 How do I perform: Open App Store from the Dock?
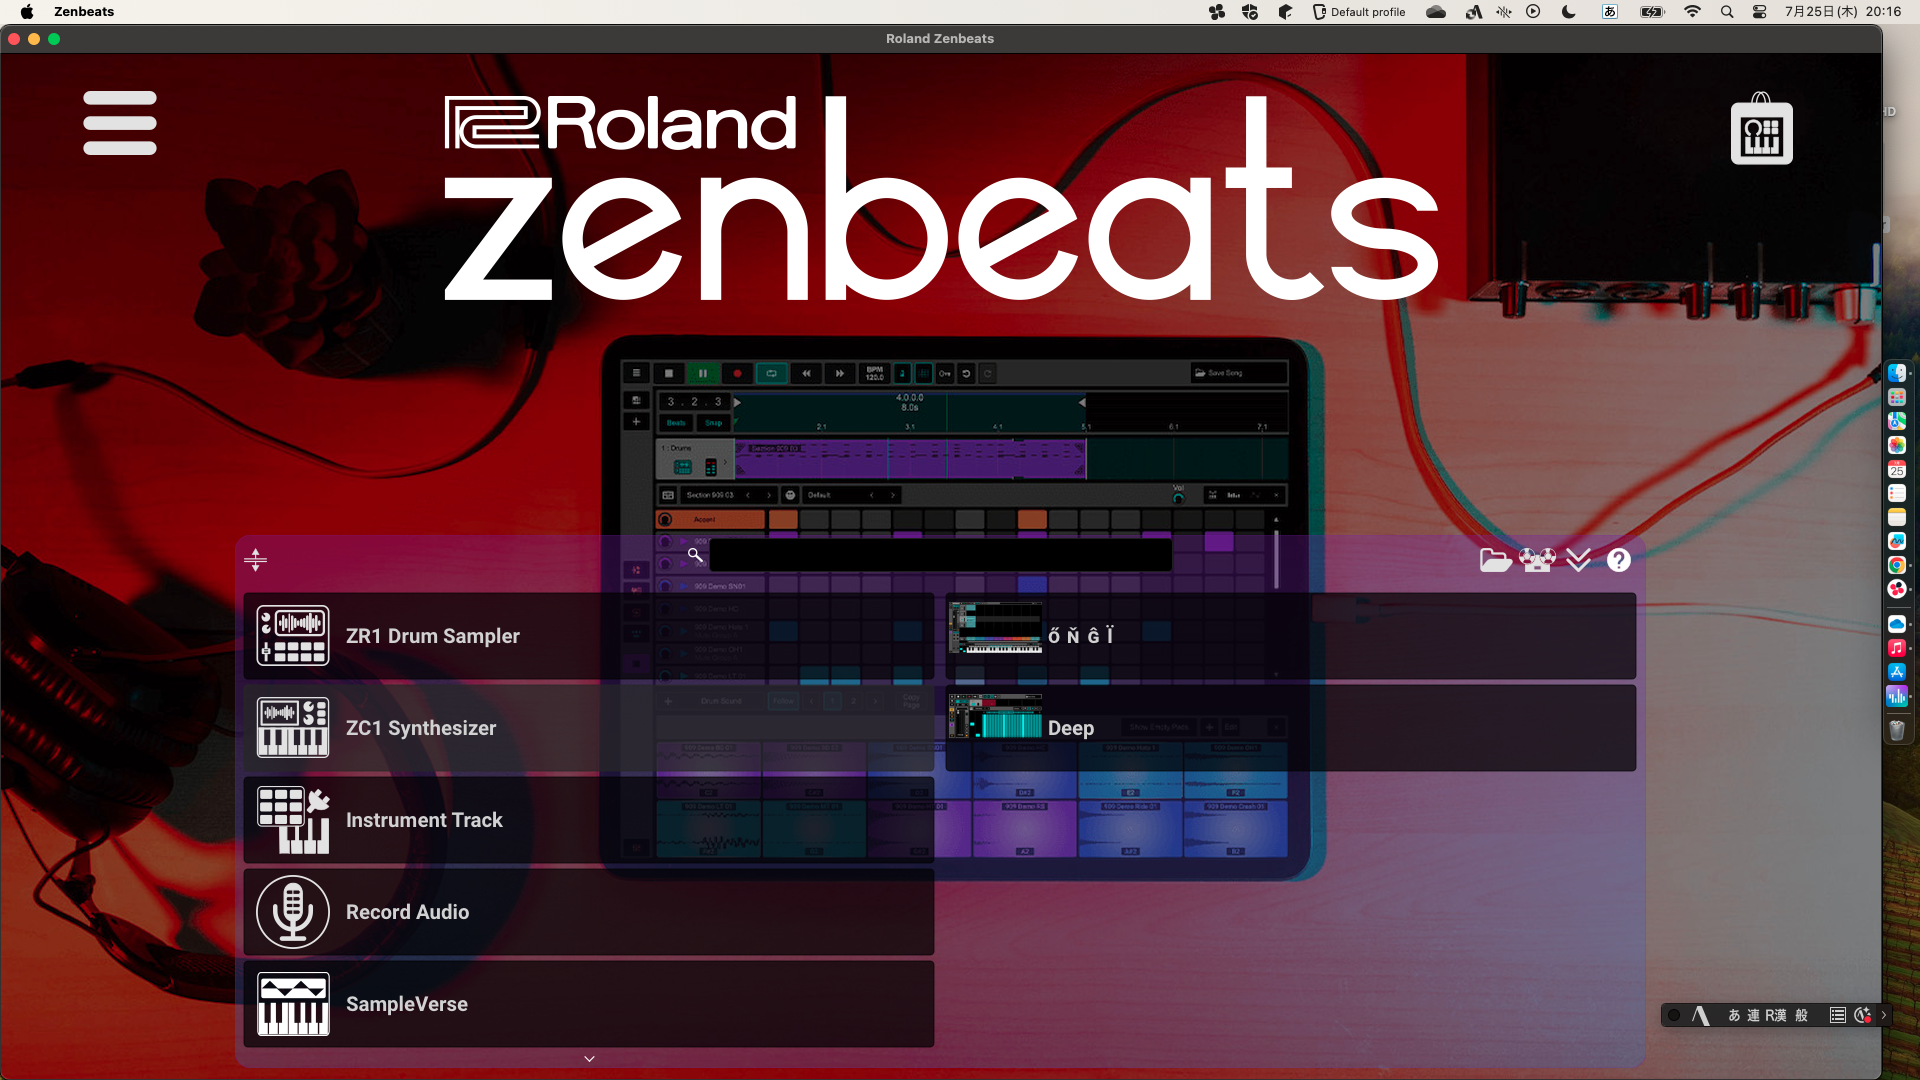pos(1896,672)
